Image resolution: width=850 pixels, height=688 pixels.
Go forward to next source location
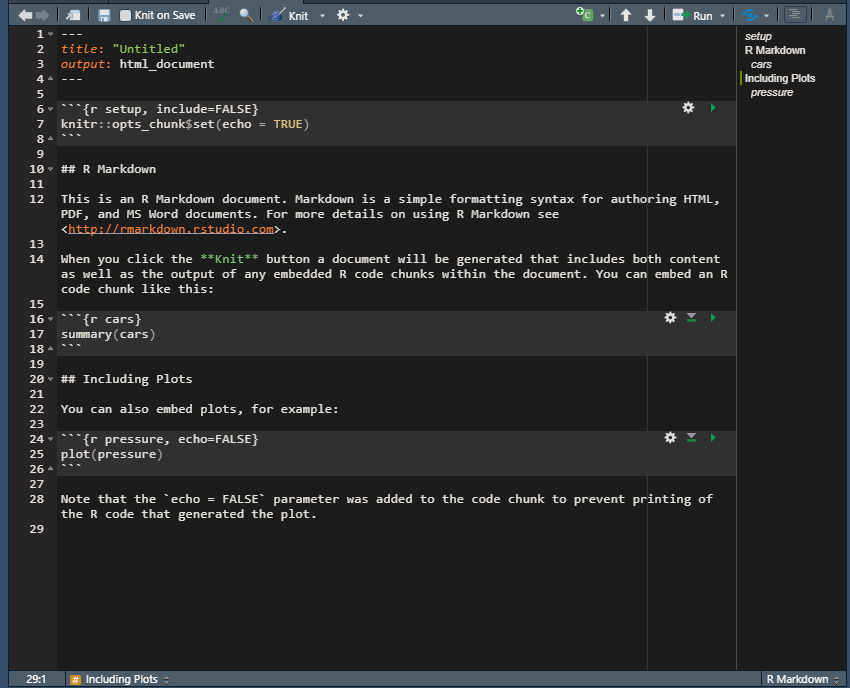[43, 15]
